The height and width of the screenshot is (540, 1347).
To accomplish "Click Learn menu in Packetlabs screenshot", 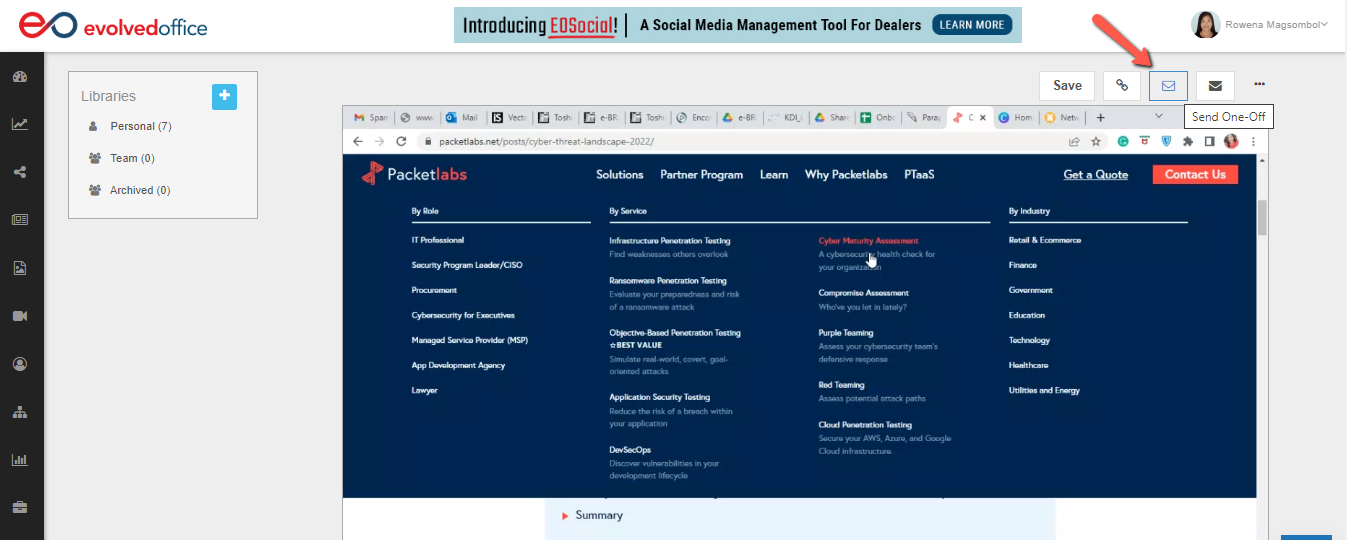I will [774, 174].
